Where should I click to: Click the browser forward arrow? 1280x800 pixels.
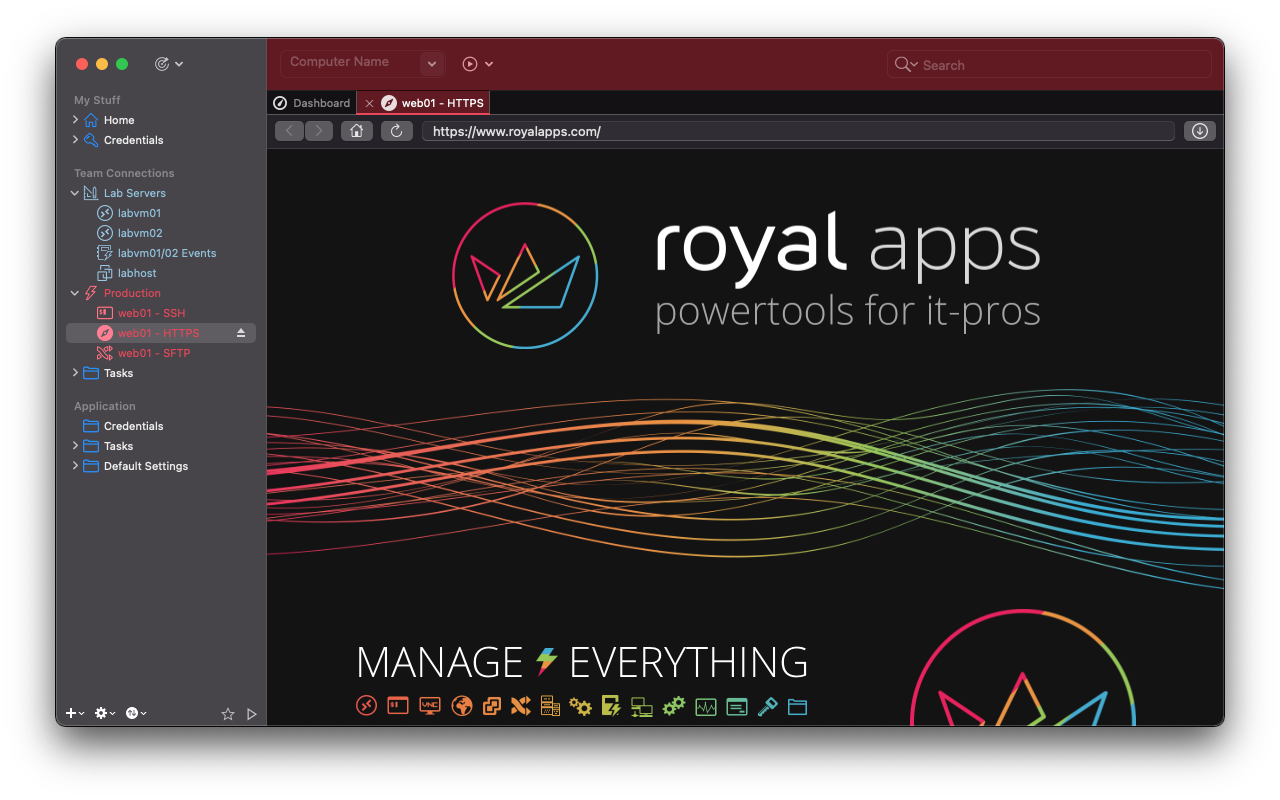pos(319,131)
